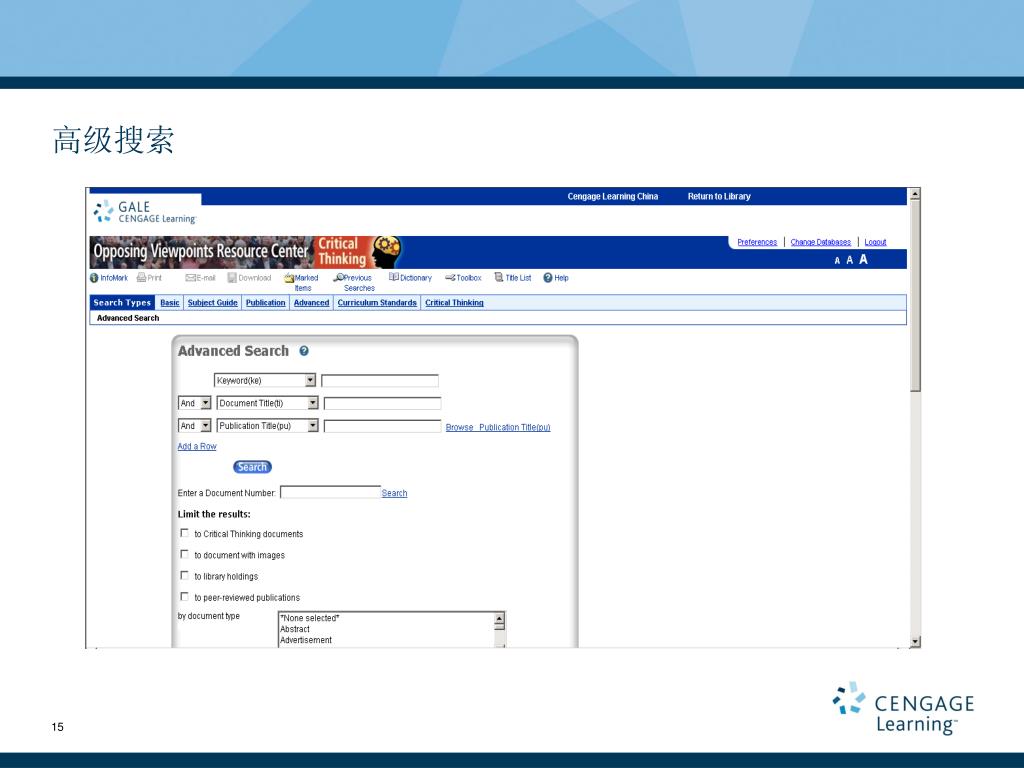This screenshot has width=1024, height=768.
Task: Switch to the Advanced search tab
Action: (312, 302)
